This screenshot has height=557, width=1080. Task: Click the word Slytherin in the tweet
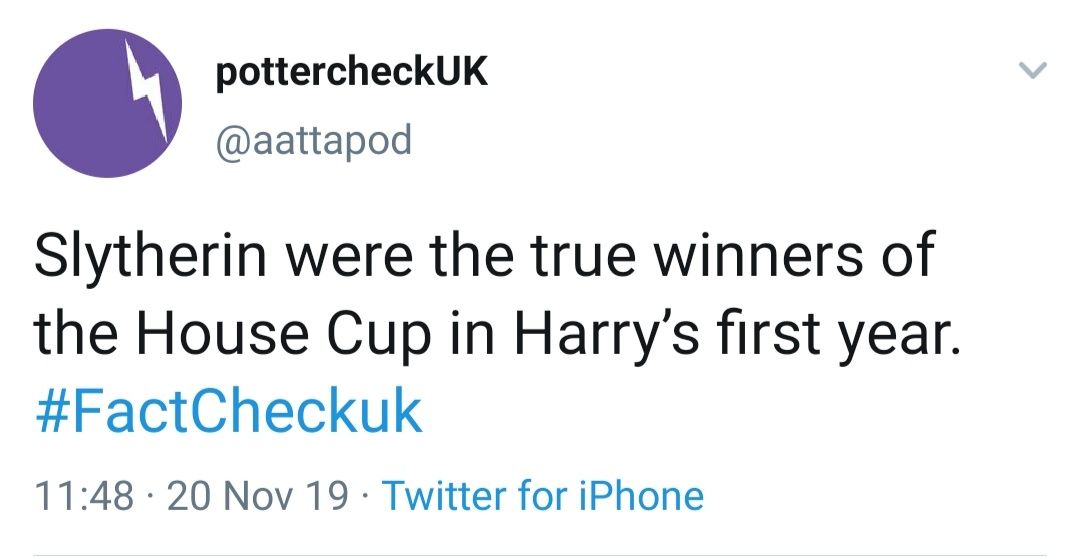point(151,256)
